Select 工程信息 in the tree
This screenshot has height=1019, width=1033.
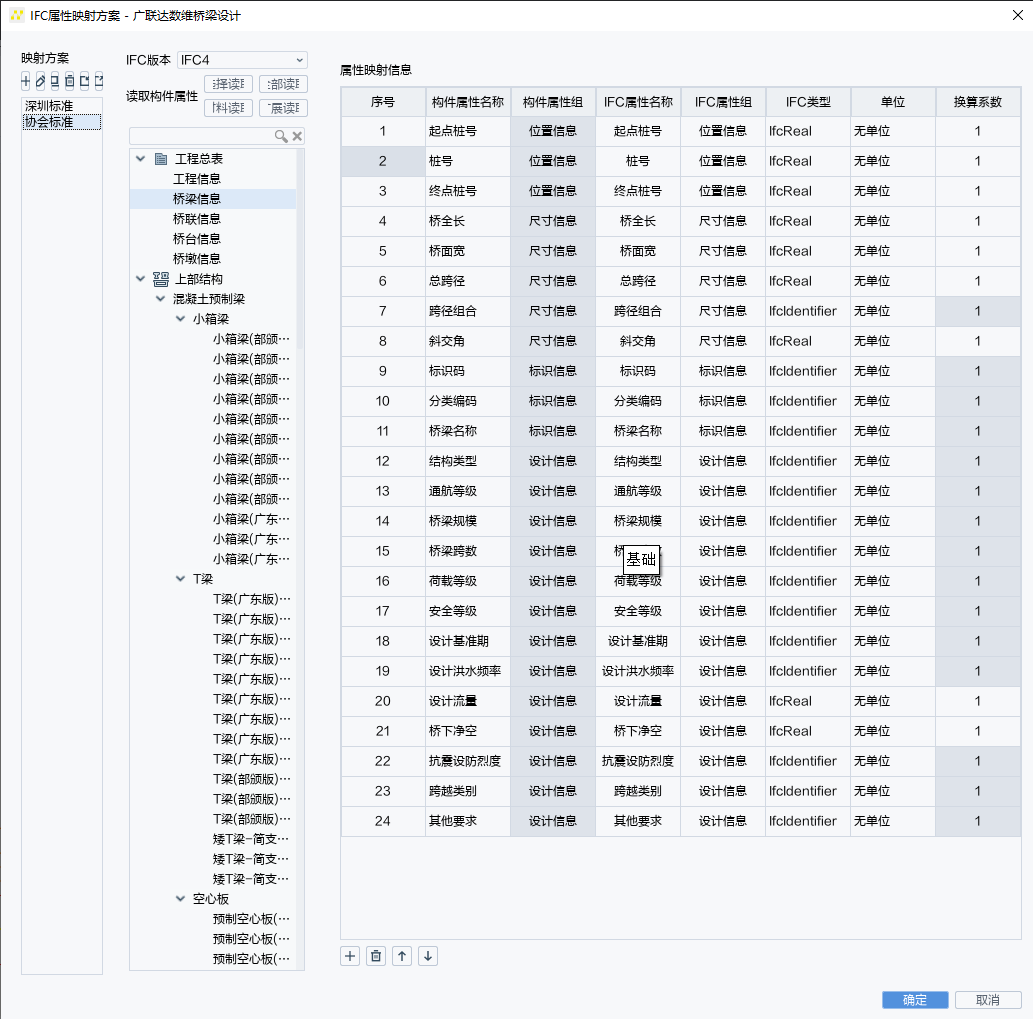pos(197,179)
